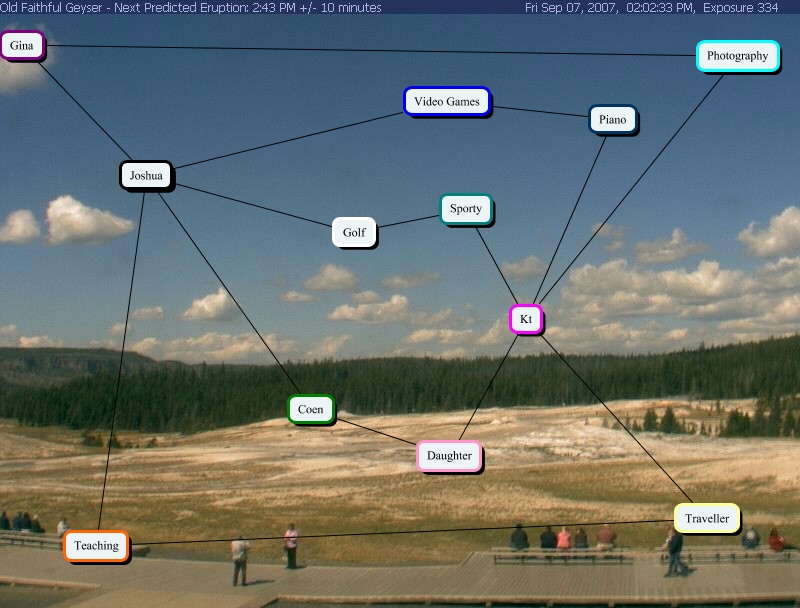Select the edge between Coen and Daughter
Viewport: 800px width, 608px height.
point(375,431)
